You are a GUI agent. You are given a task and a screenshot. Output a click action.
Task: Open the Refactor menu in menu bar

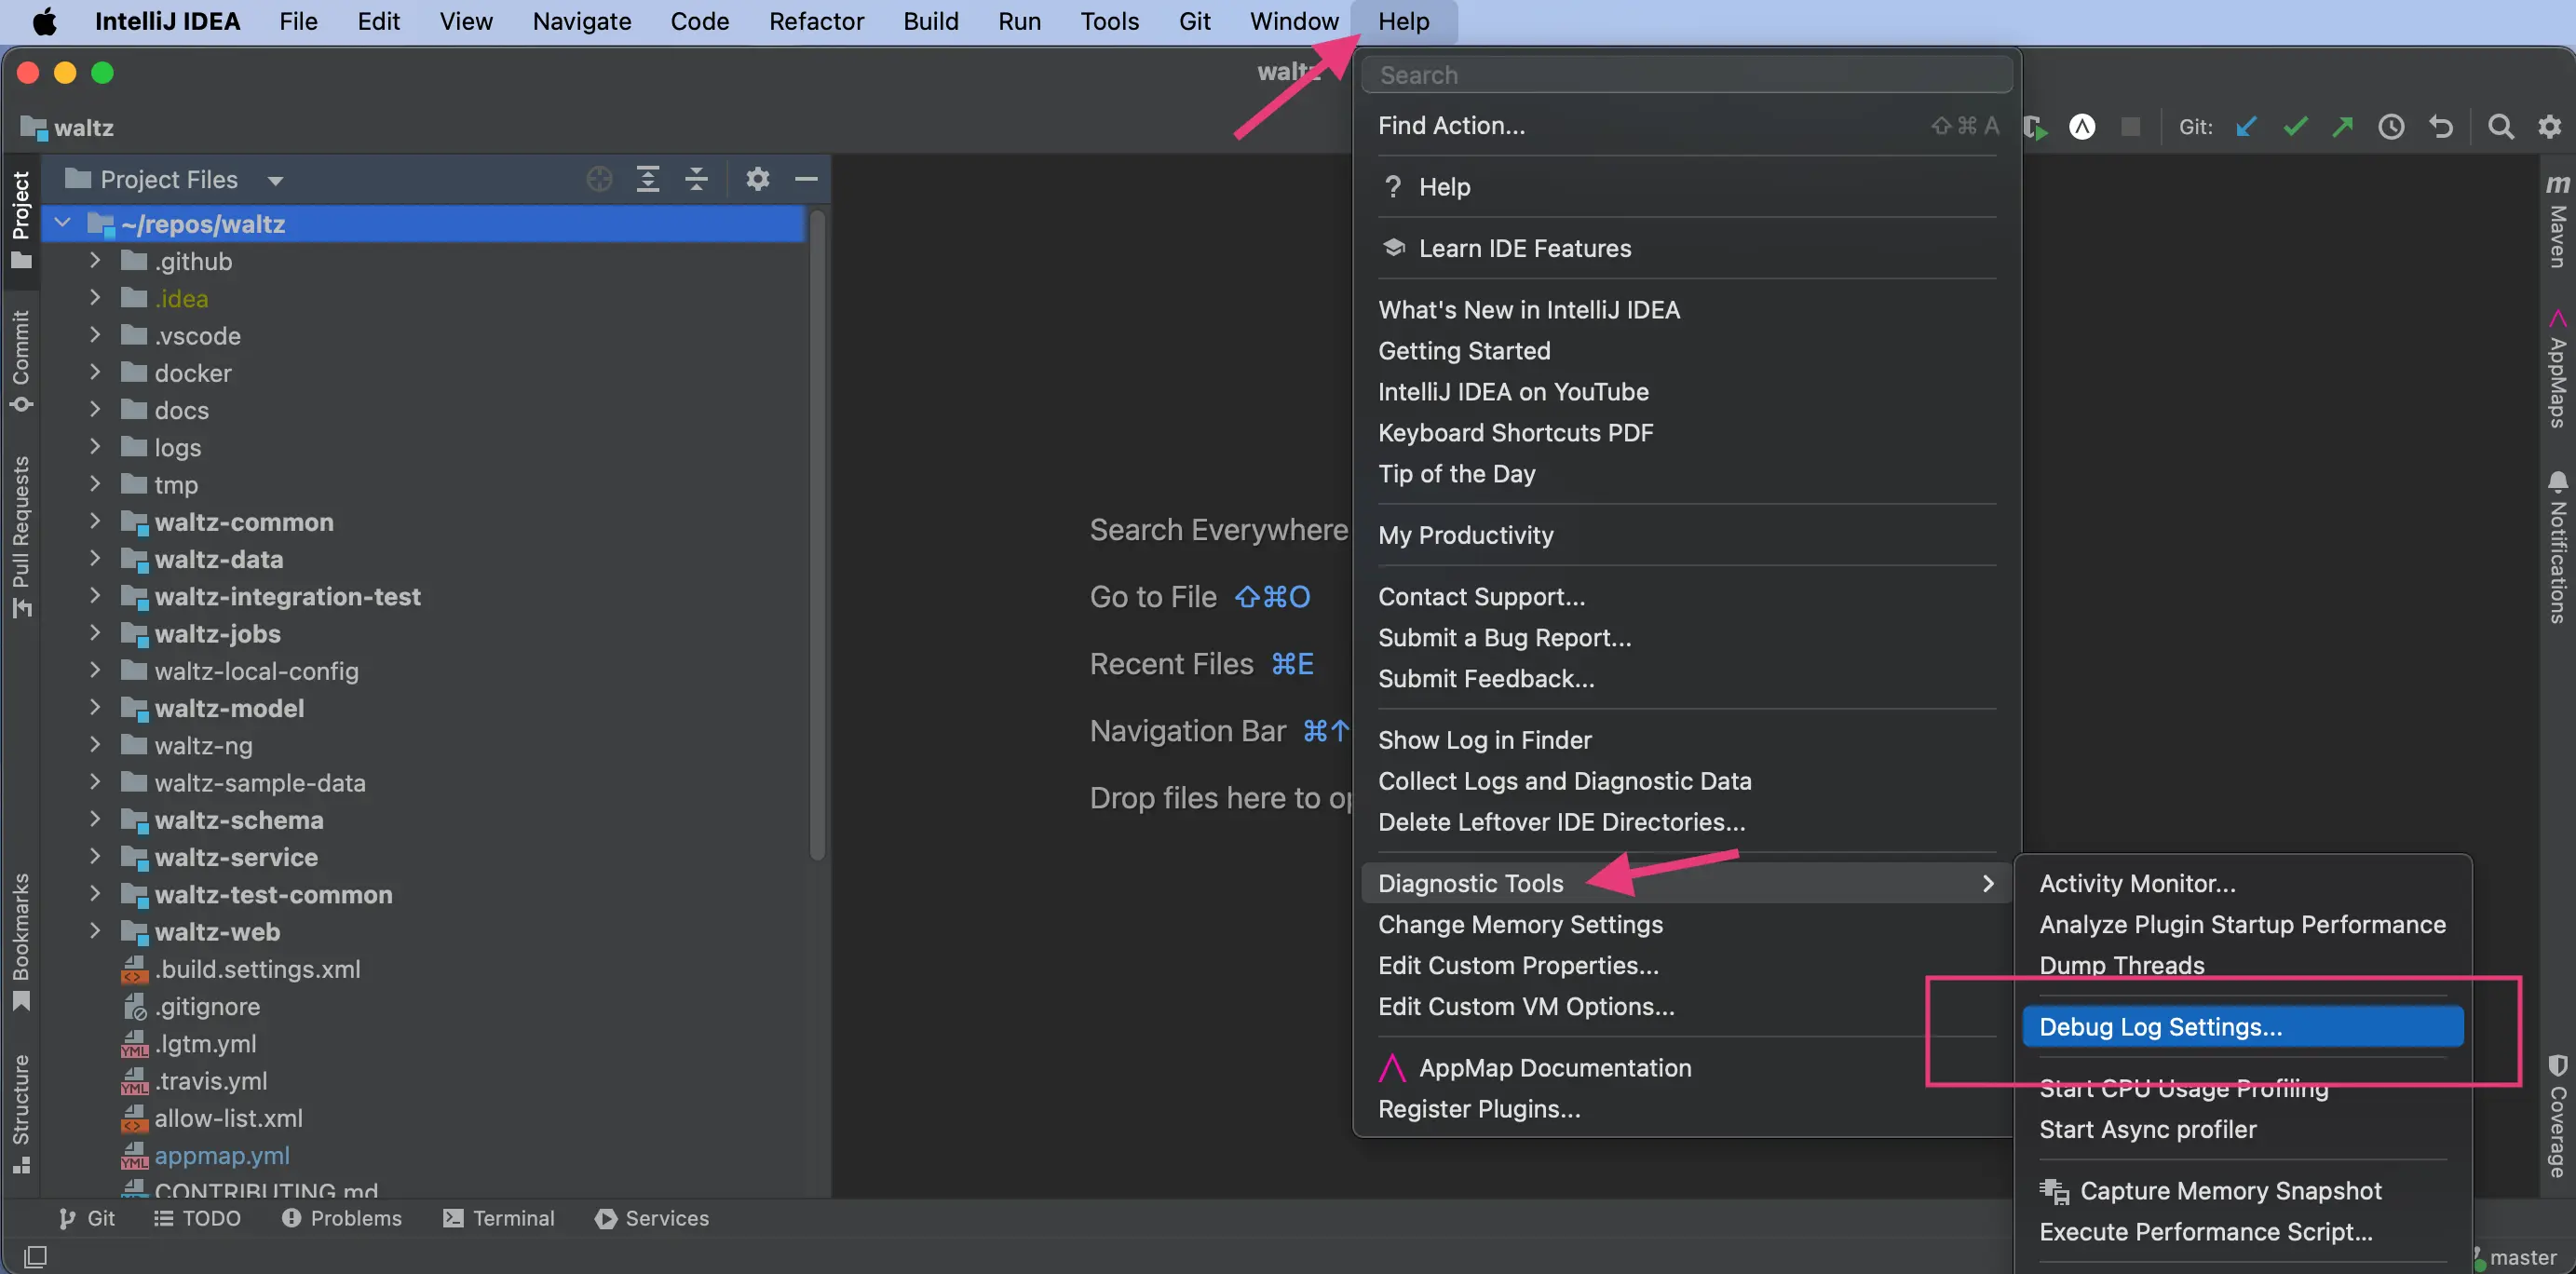816,21
